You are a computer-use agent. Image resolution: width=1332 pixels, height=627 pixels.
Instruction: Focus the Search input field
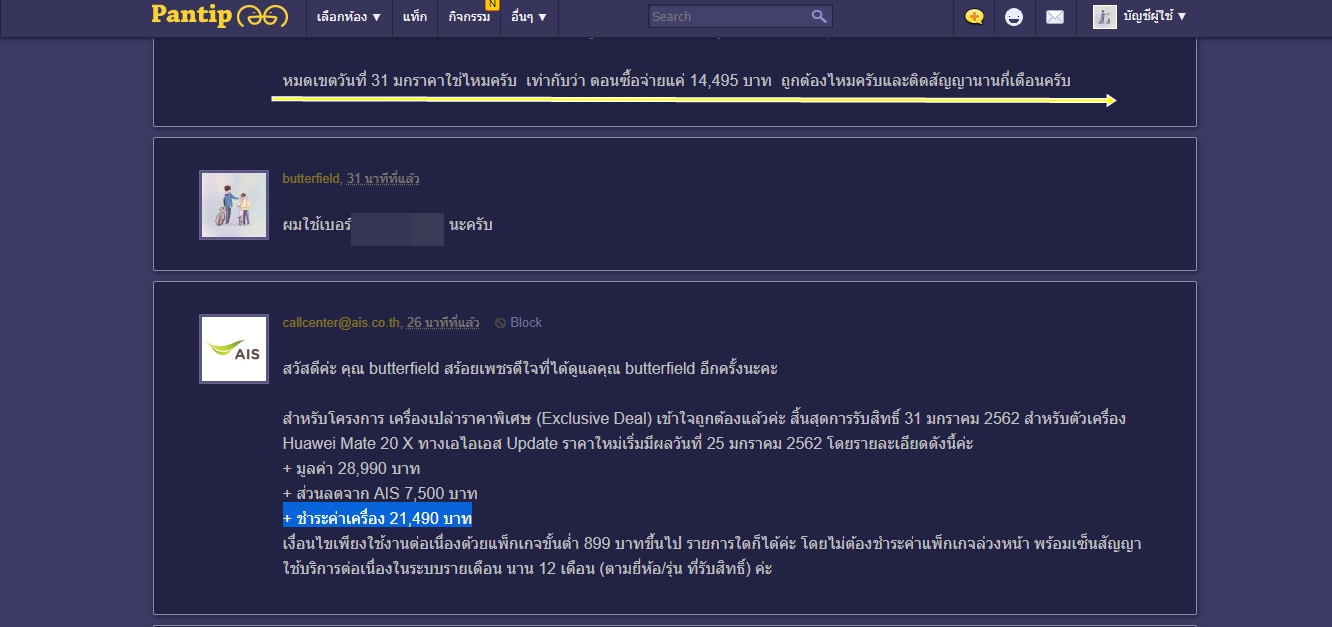tap(729, 16)
